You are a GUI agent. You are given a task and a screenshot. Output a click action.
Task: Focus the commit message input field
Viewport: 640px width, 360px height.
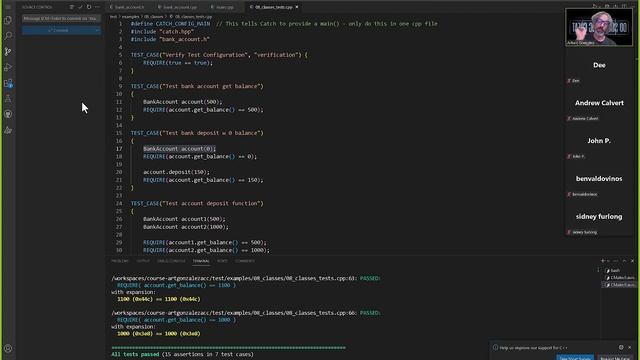61,18
